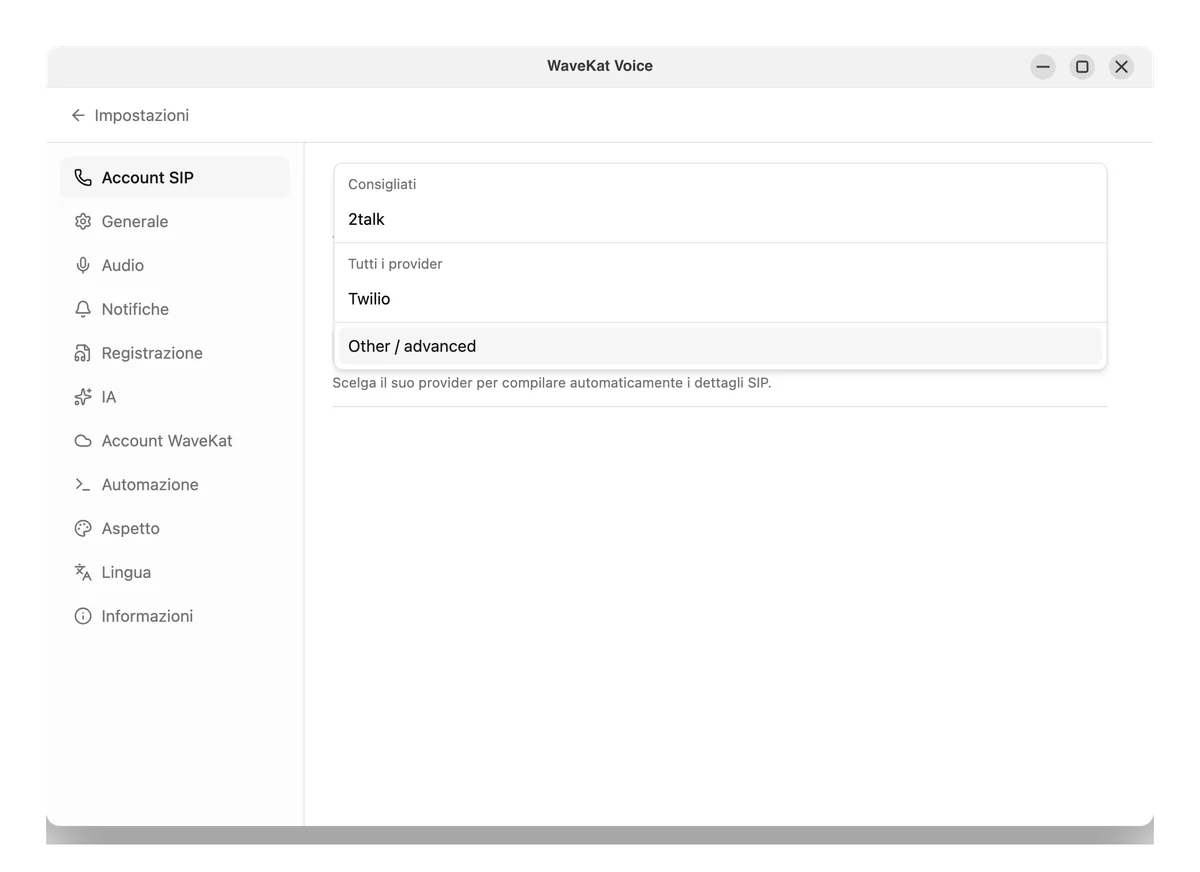This screenshot has height=872, width=1200.
Task: Open the Informazioni section
Action: tap(175, 616)
